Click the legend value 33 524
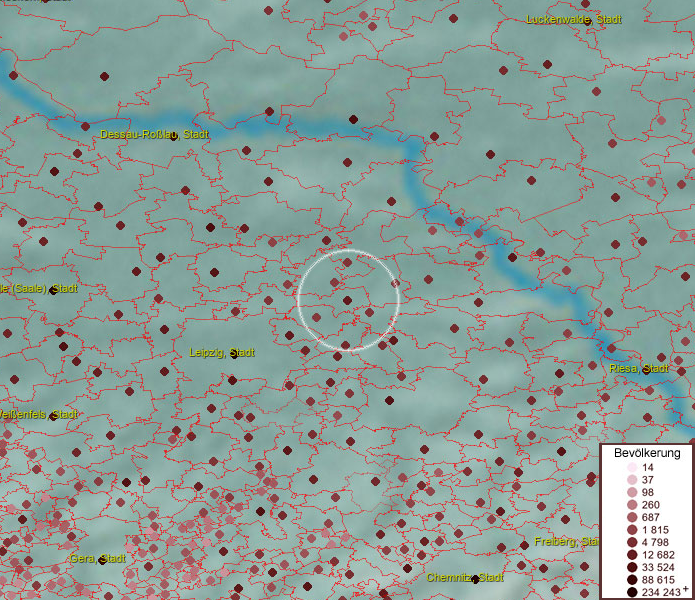This screenshot has height=600, width=695. (x=658, y=567)
